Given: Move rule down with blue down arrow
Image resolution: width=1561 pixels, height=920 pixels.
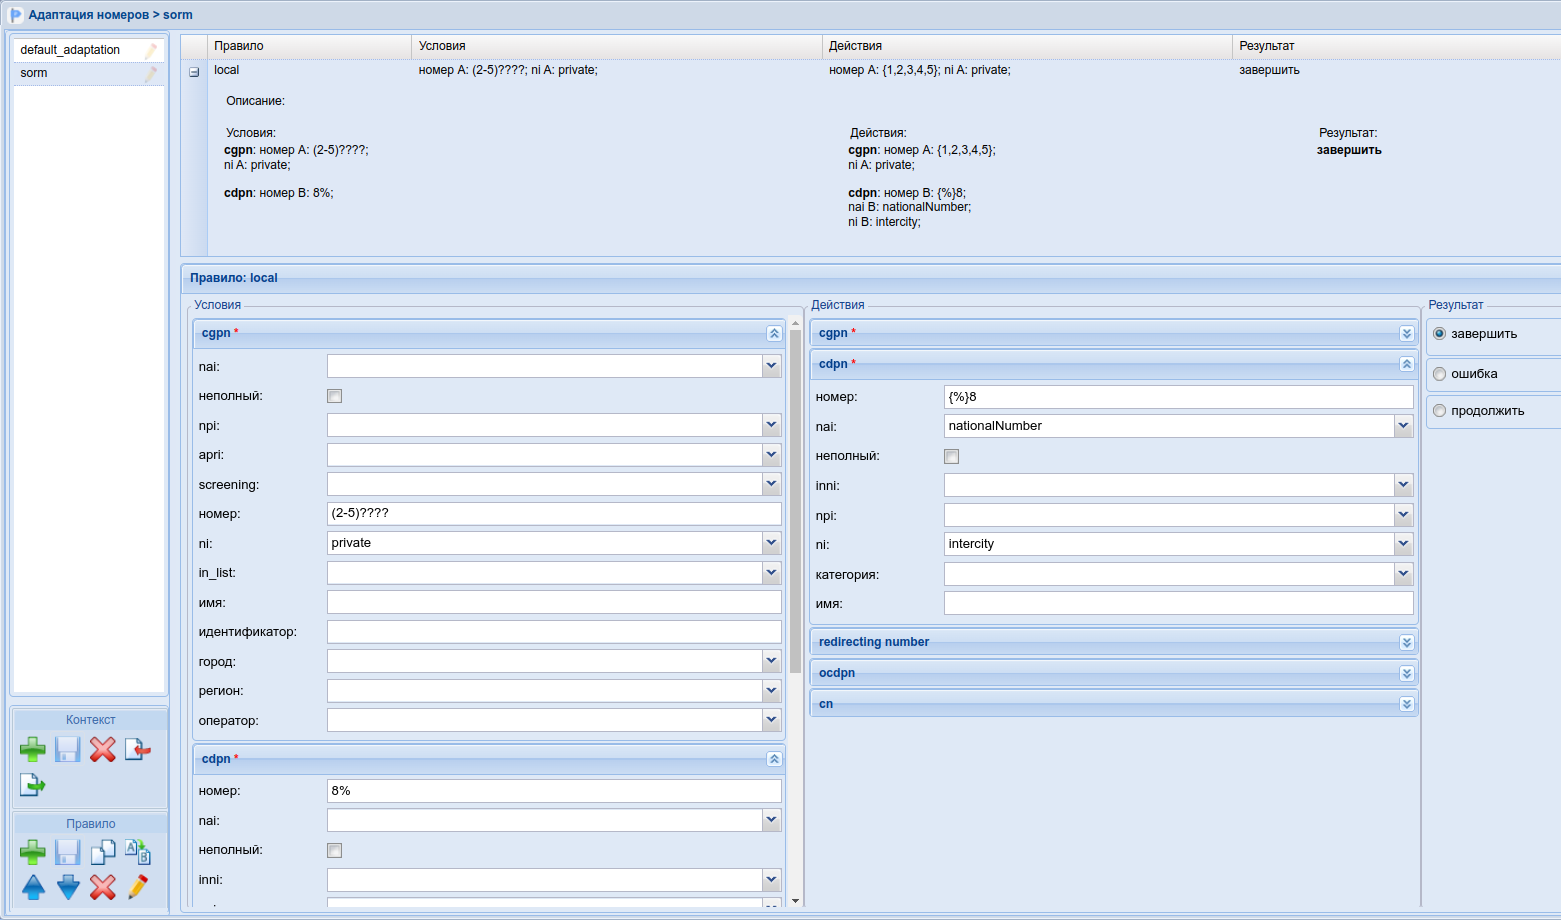Looking at the screenshot, I should (68, 887).
